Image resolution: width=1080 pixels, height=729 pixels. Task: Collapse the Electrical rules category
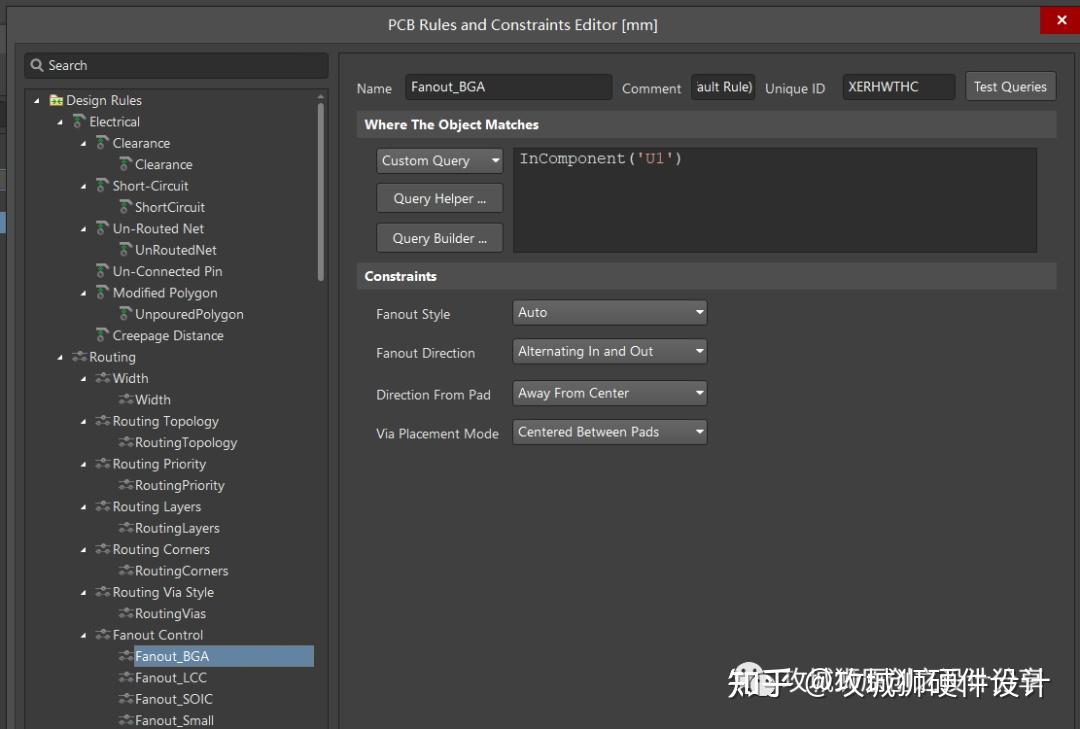pos(60,121)
